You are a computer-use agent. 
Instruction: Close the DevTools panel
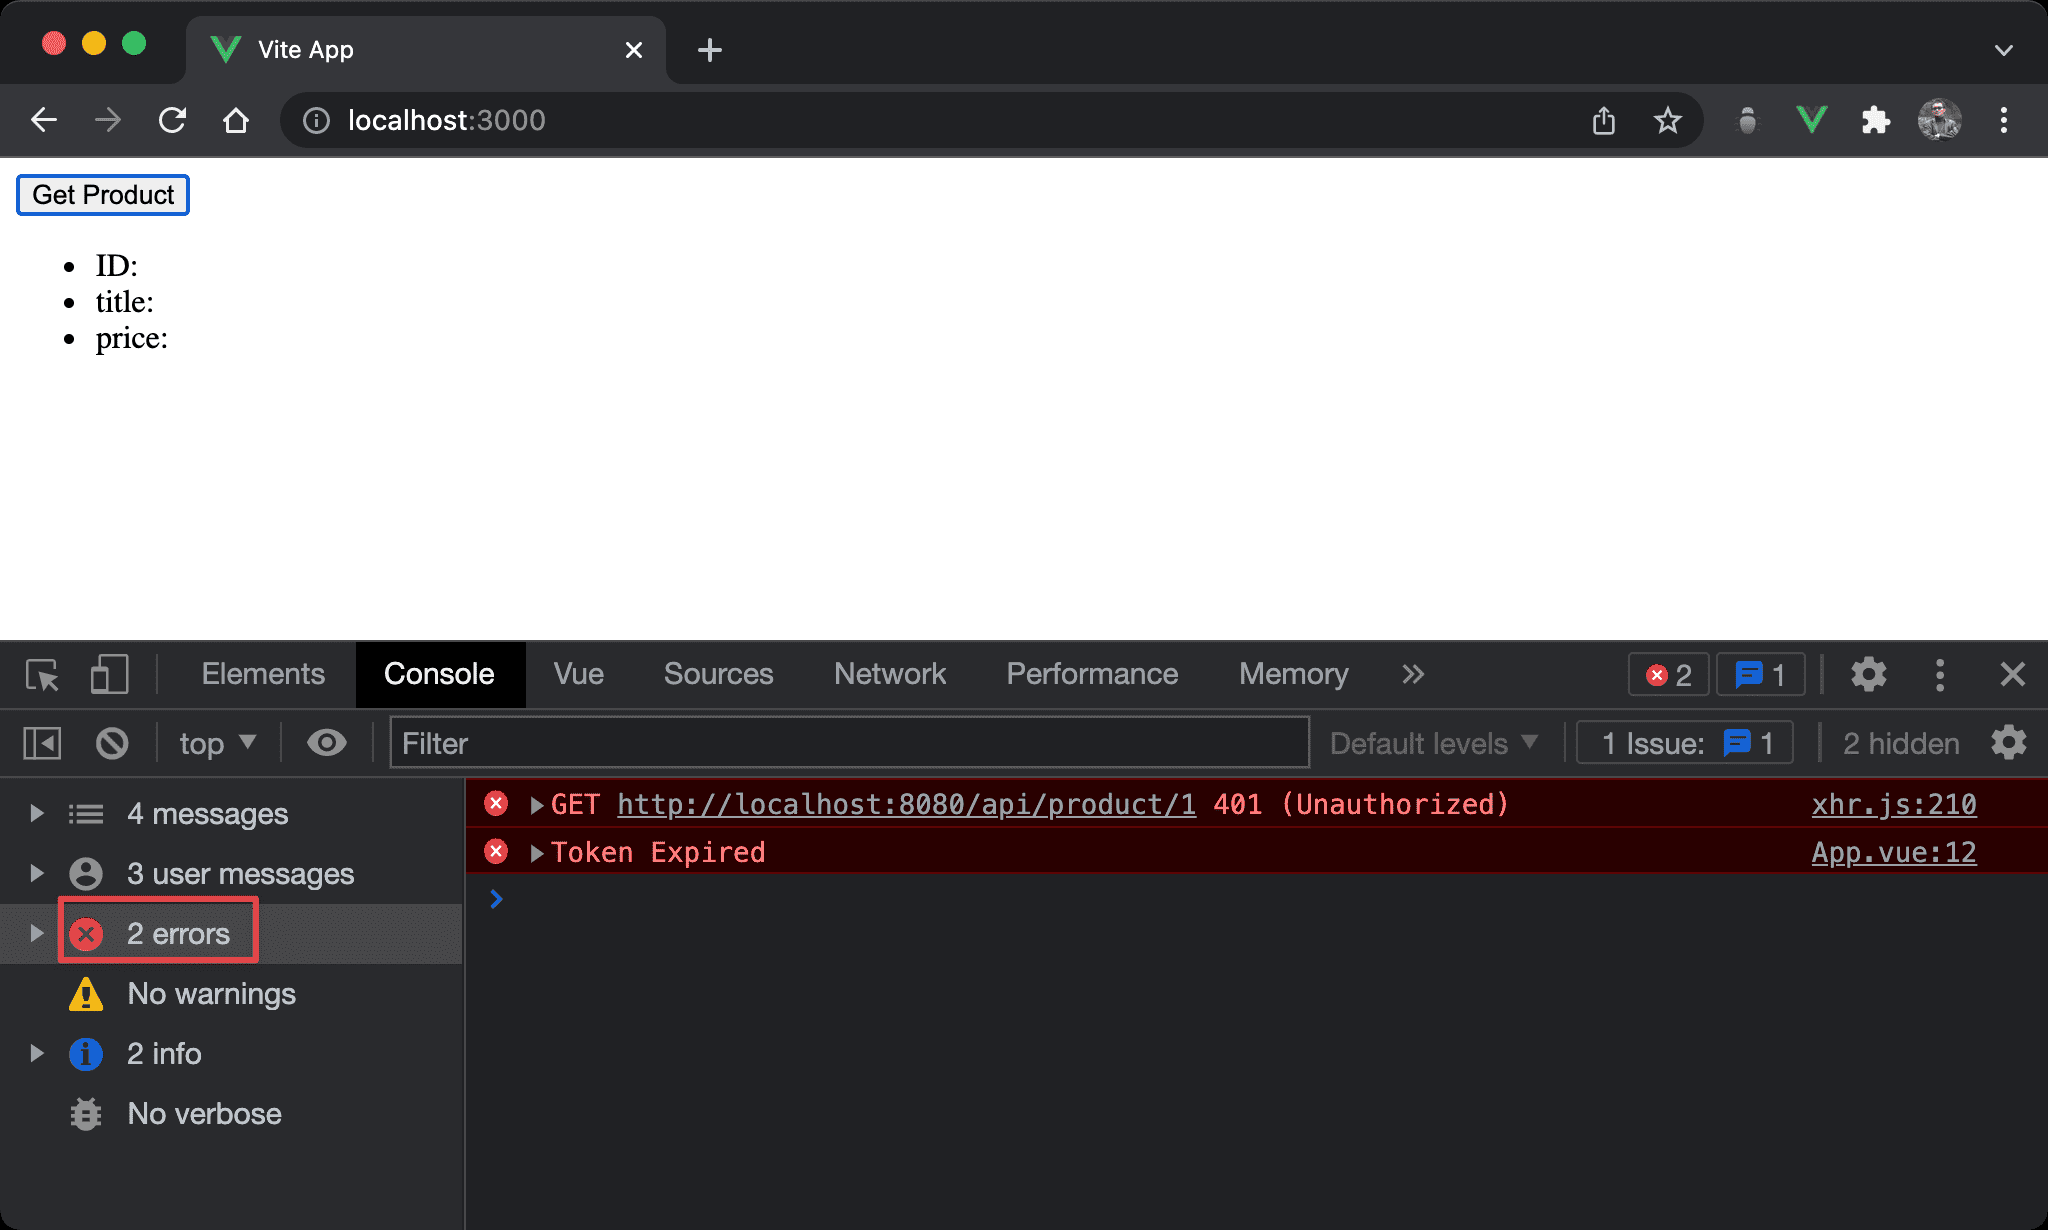click(2012, 674)
